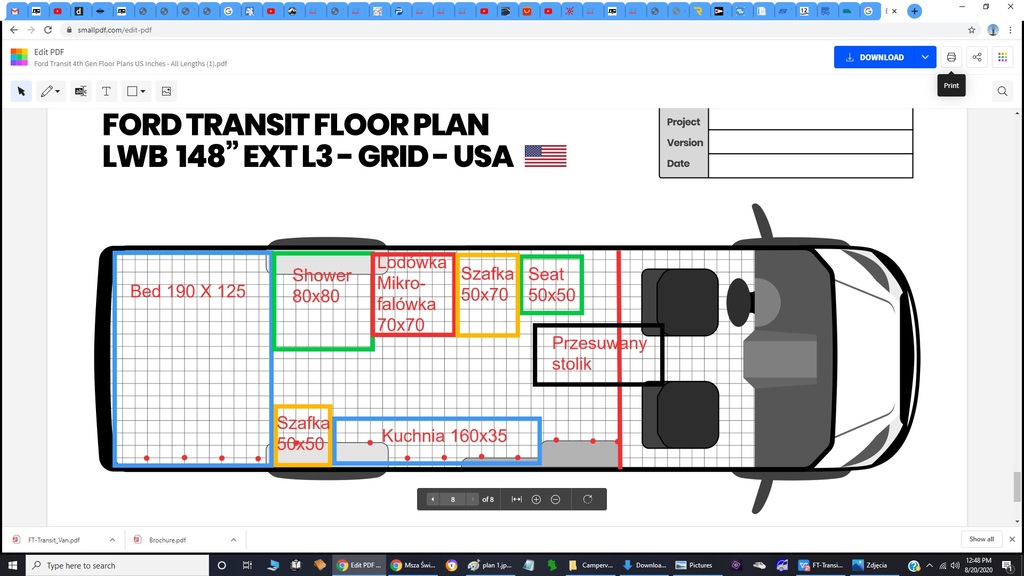Click the browser back arrow
Viewport: 1024px width, 576px height.
[14, 30]
